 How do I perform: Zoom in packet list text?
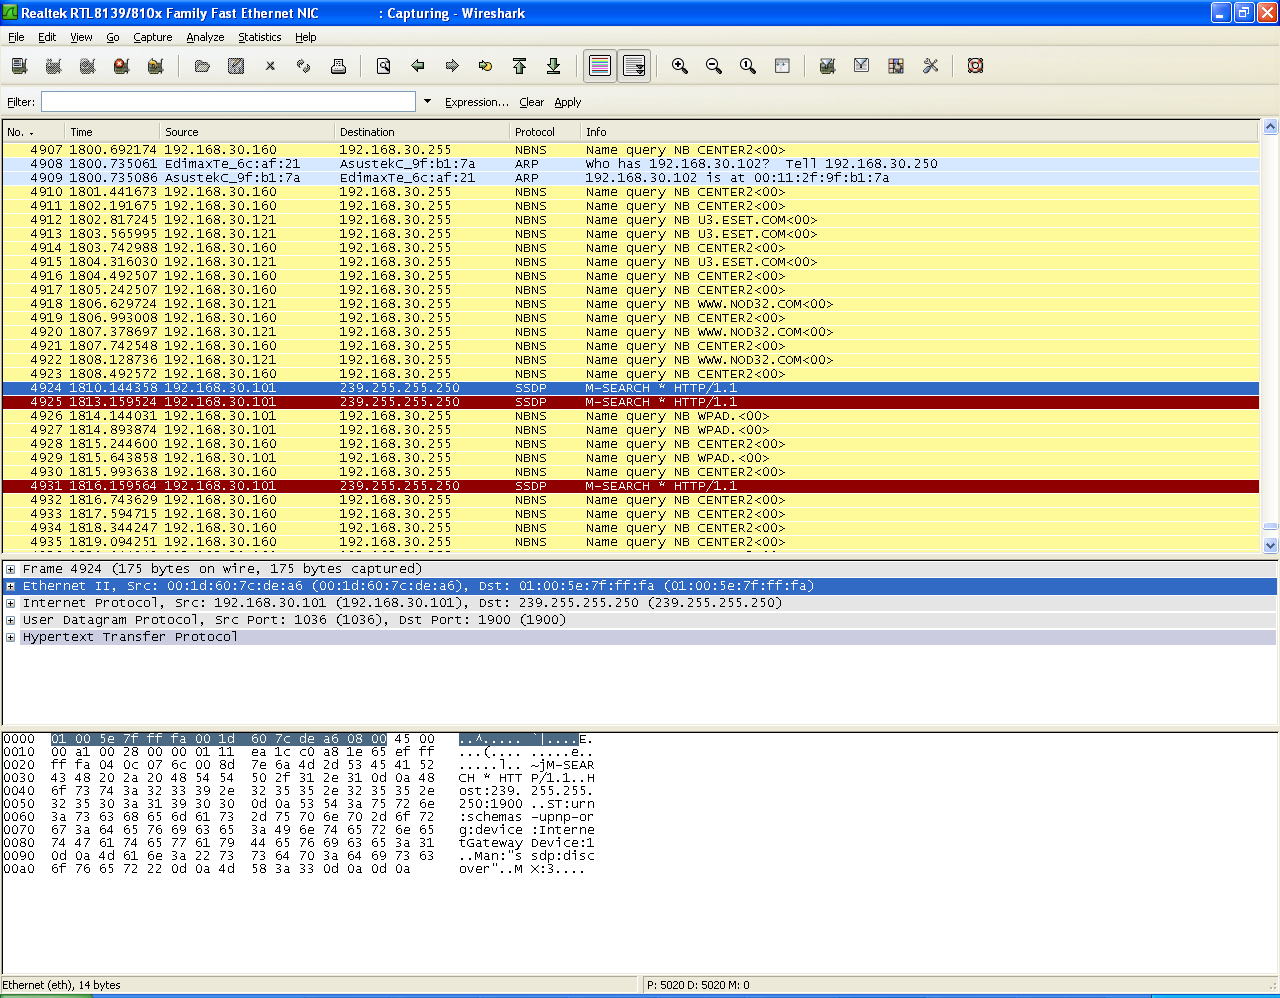680,66
